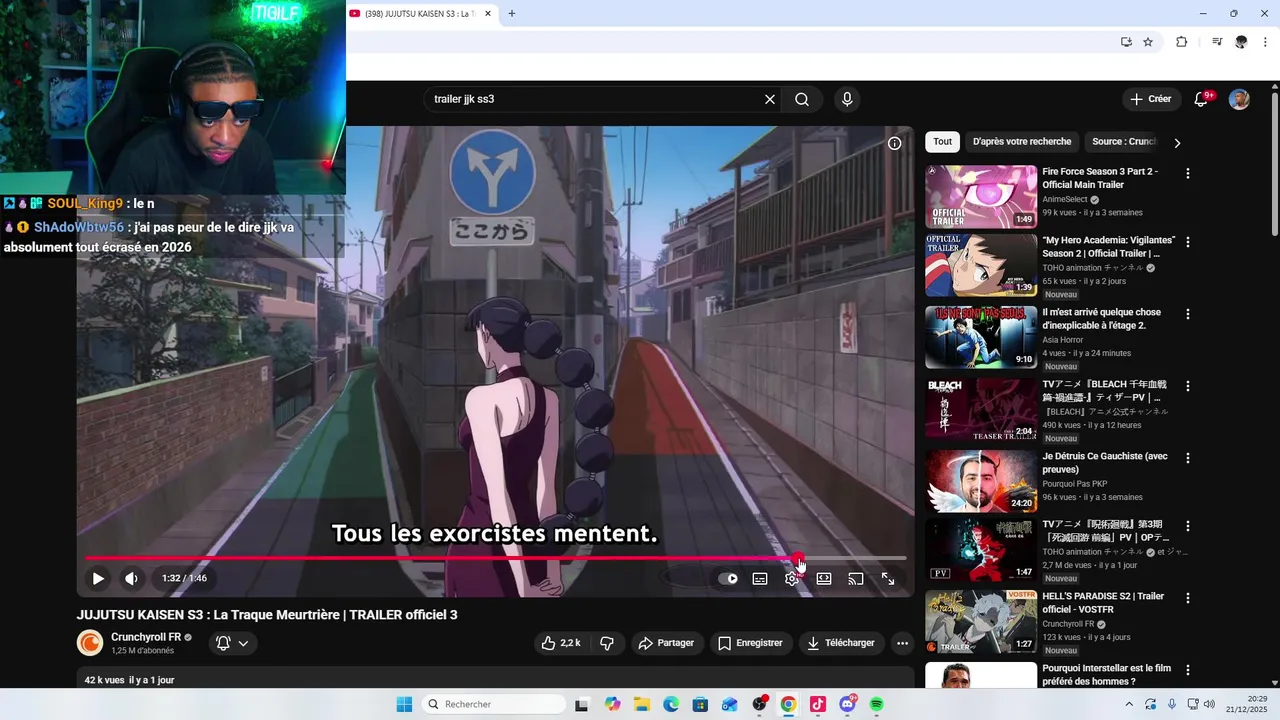Toggle subtitles with the captions icon

pos(760,578)
